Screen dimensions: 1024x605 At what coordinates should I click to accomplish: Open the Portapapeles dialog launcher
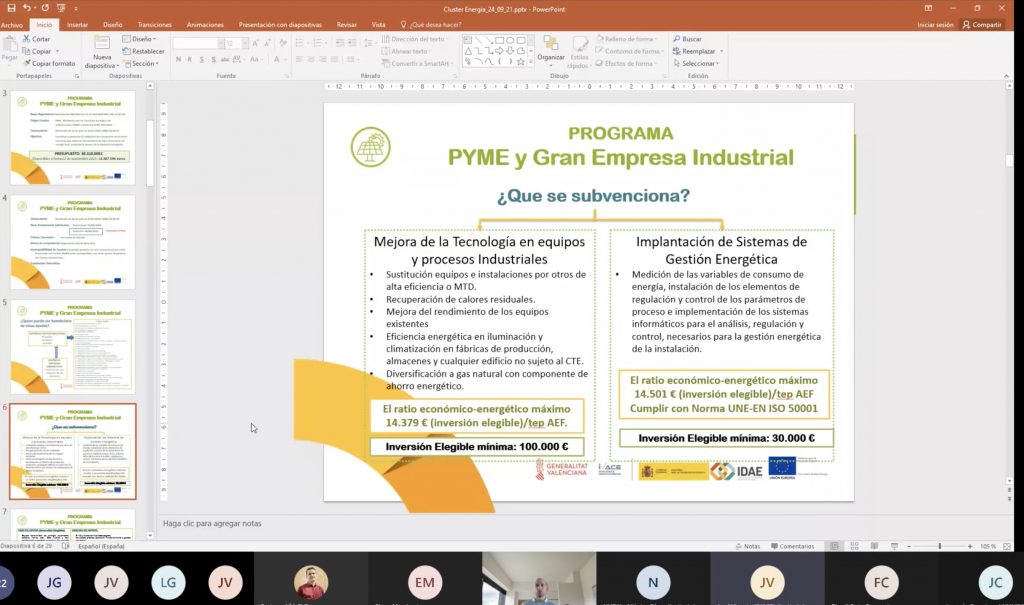77,76
